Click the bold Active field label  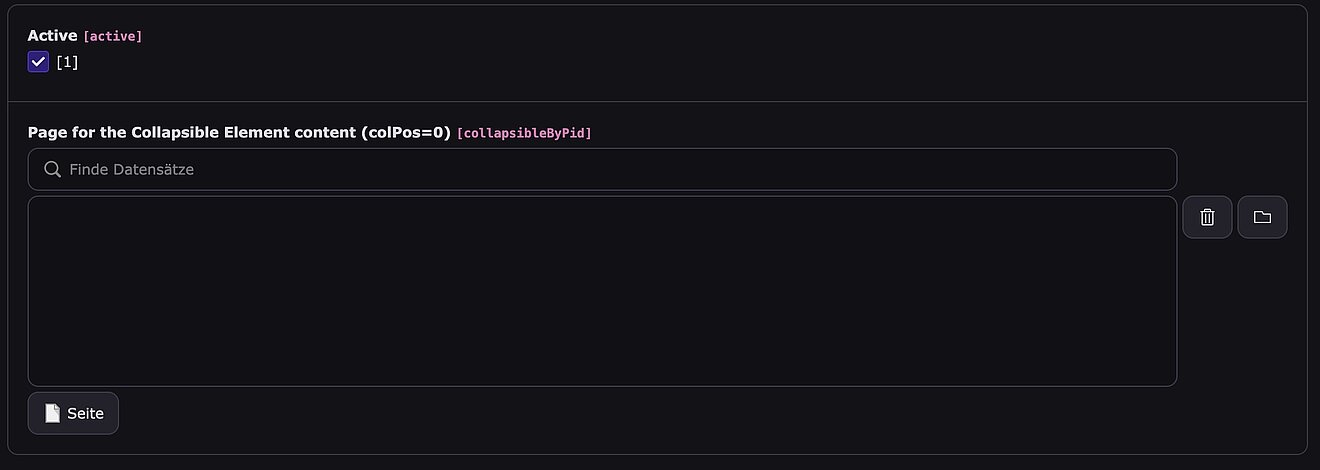52,36
